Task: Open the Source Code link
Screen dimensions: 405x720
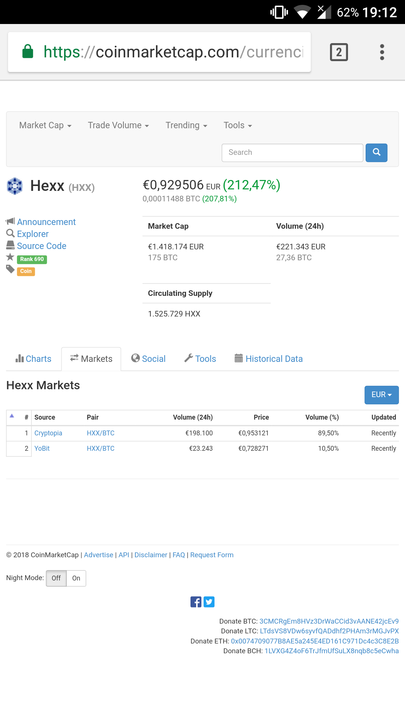Action: 41,246
